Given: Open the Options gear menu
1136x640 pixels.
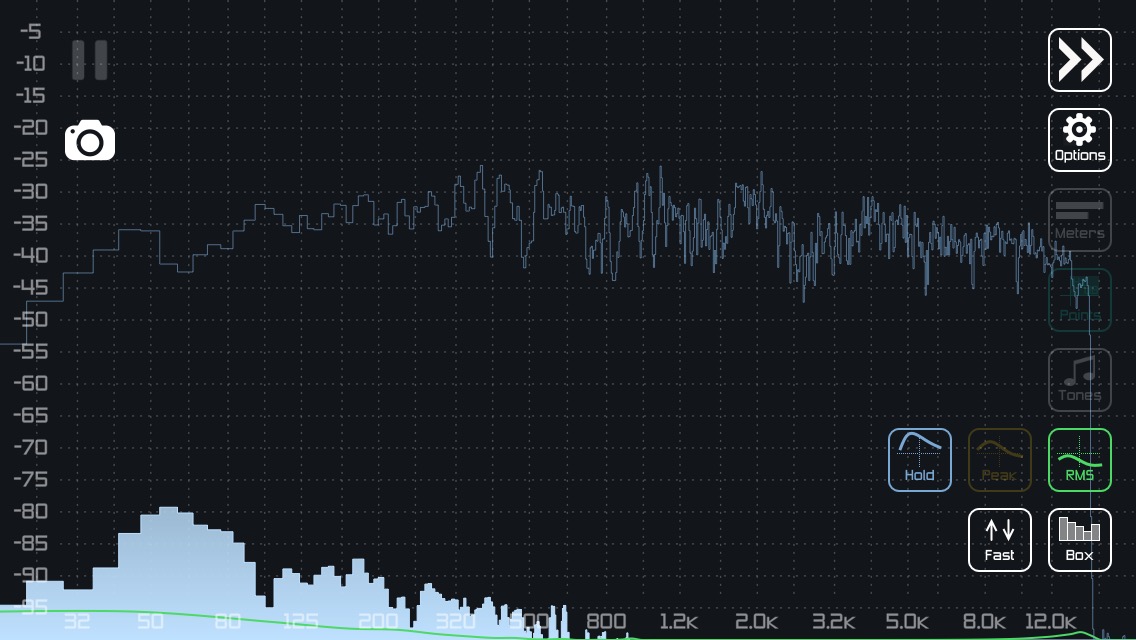Looking at the screenshot, I should click(1079, 140).
